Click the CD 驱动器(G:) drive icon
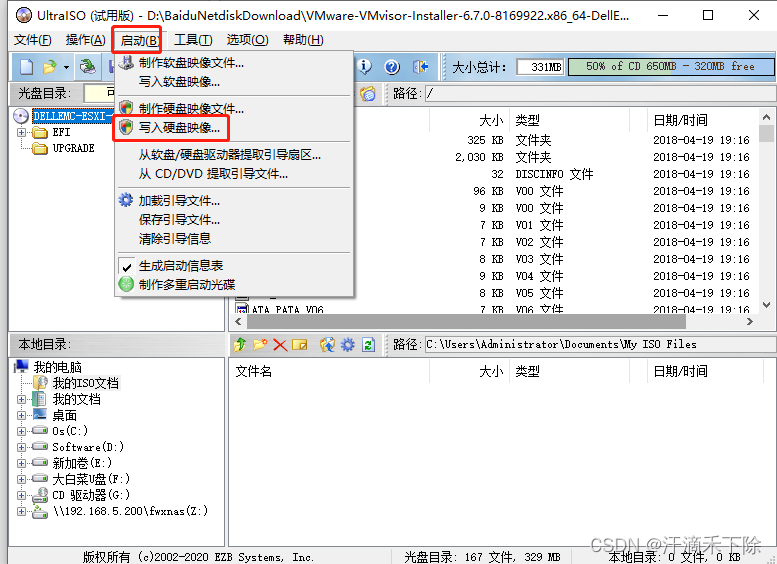Image resolution: width=777 pixels, height=564 pixels. (40, 495)
